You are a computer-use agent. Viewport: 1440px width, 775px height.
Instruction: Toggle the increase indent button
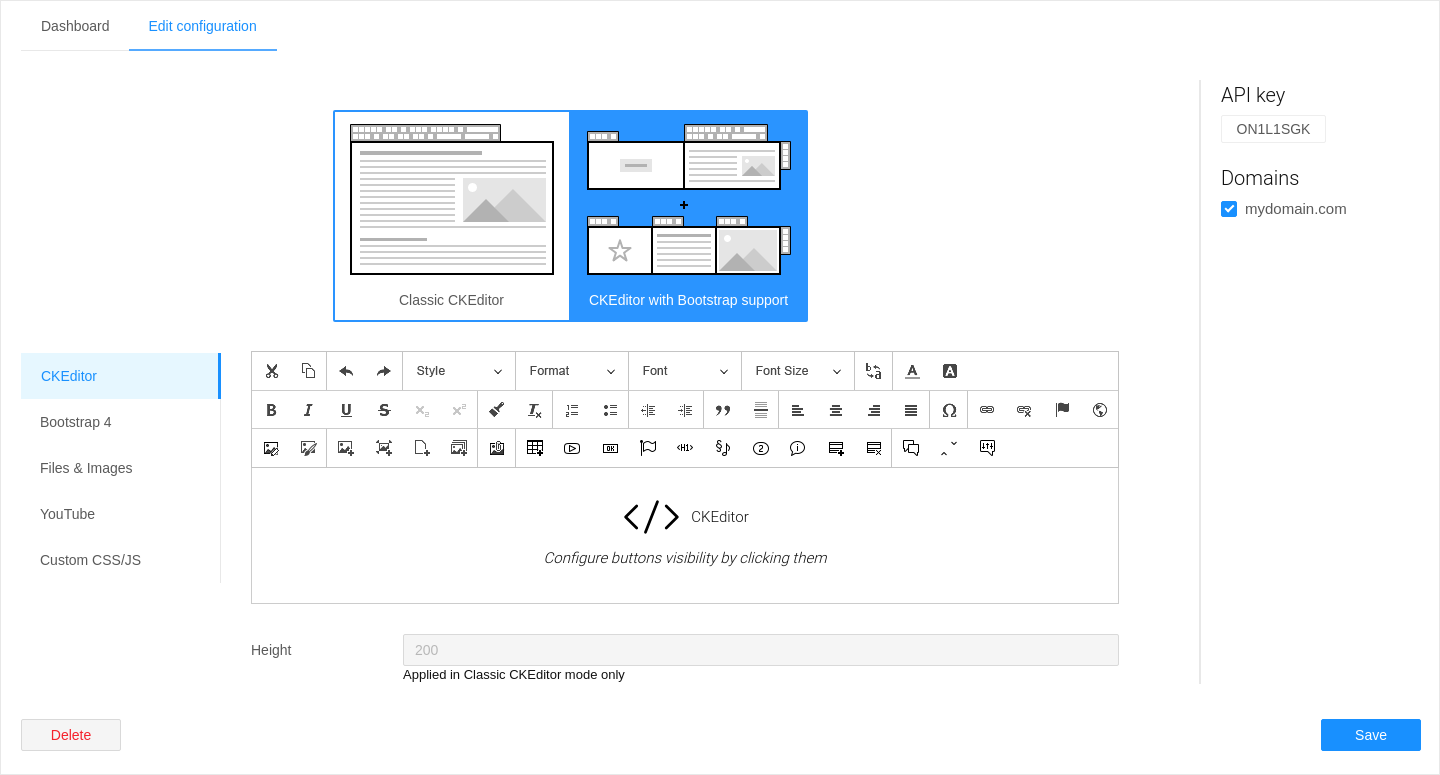(685, 410)
